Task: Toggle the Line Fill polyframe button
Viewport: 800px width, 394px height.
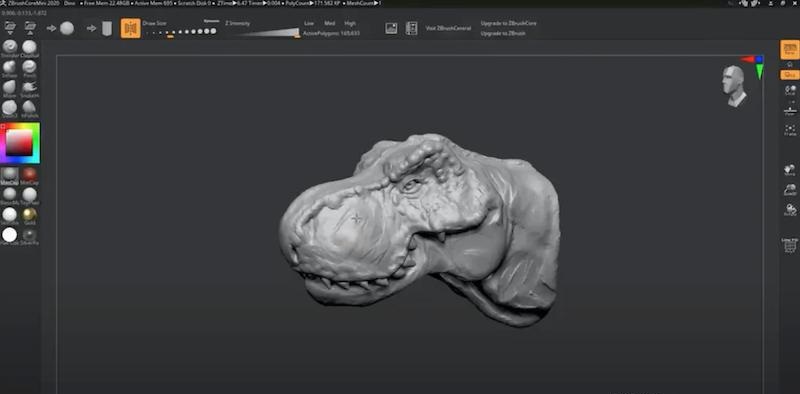Action: (x=790, y=246)
